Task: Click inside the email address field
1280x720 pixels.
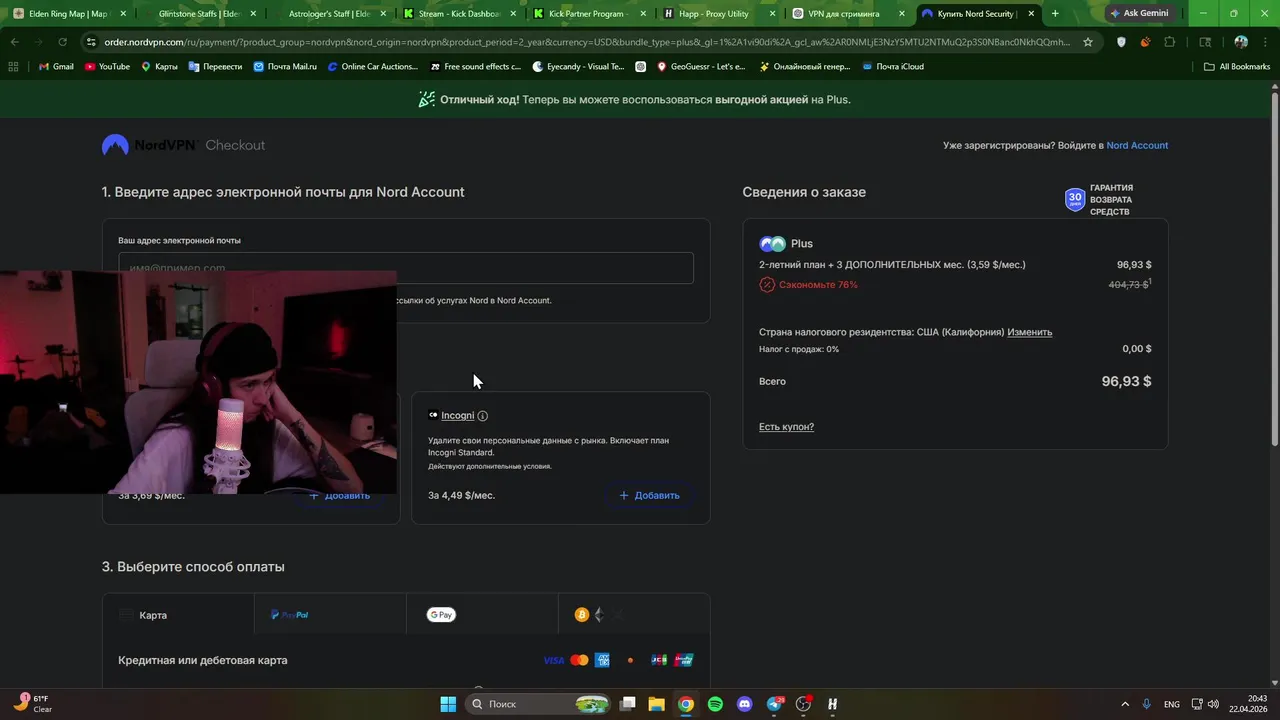Action: 406,268
